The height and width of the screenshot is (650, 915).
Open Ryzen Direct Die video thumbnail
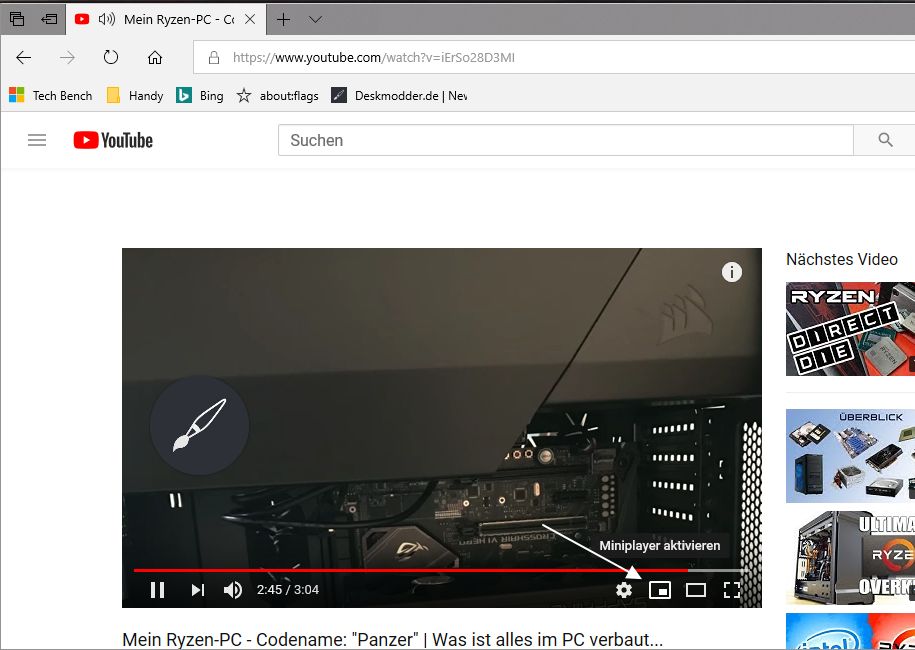(x=850, y=329)
